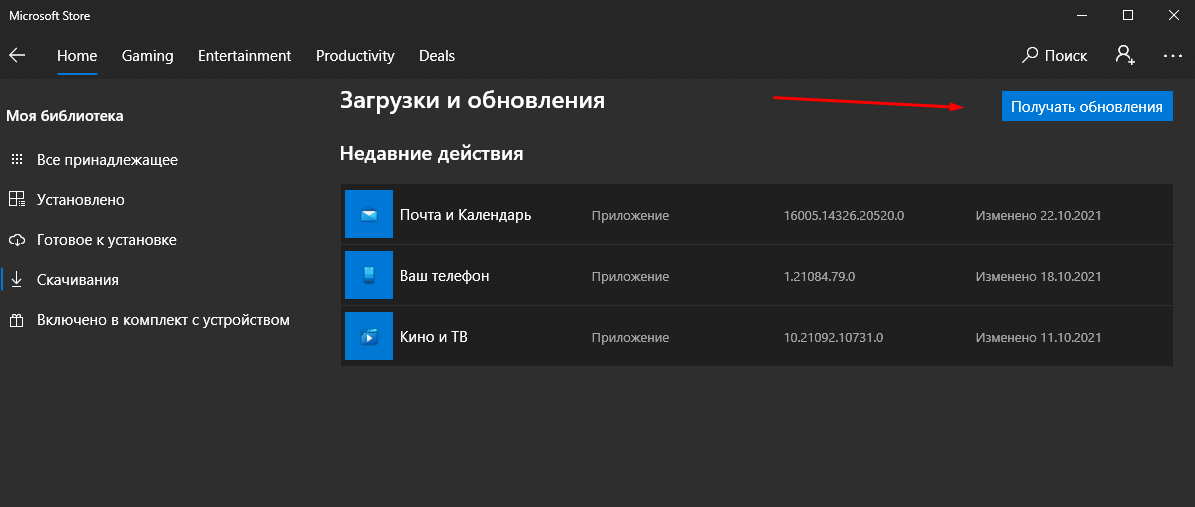The width and height of the screenshot is (1195, 507).
Task: Open Установлено in the sidebar
Action: tap(80, 200)
